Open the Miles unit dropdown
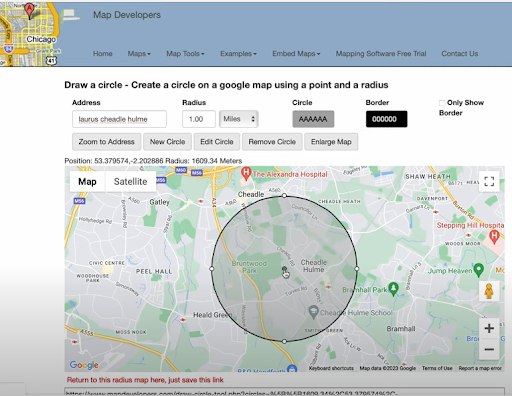 coord(239,119)
